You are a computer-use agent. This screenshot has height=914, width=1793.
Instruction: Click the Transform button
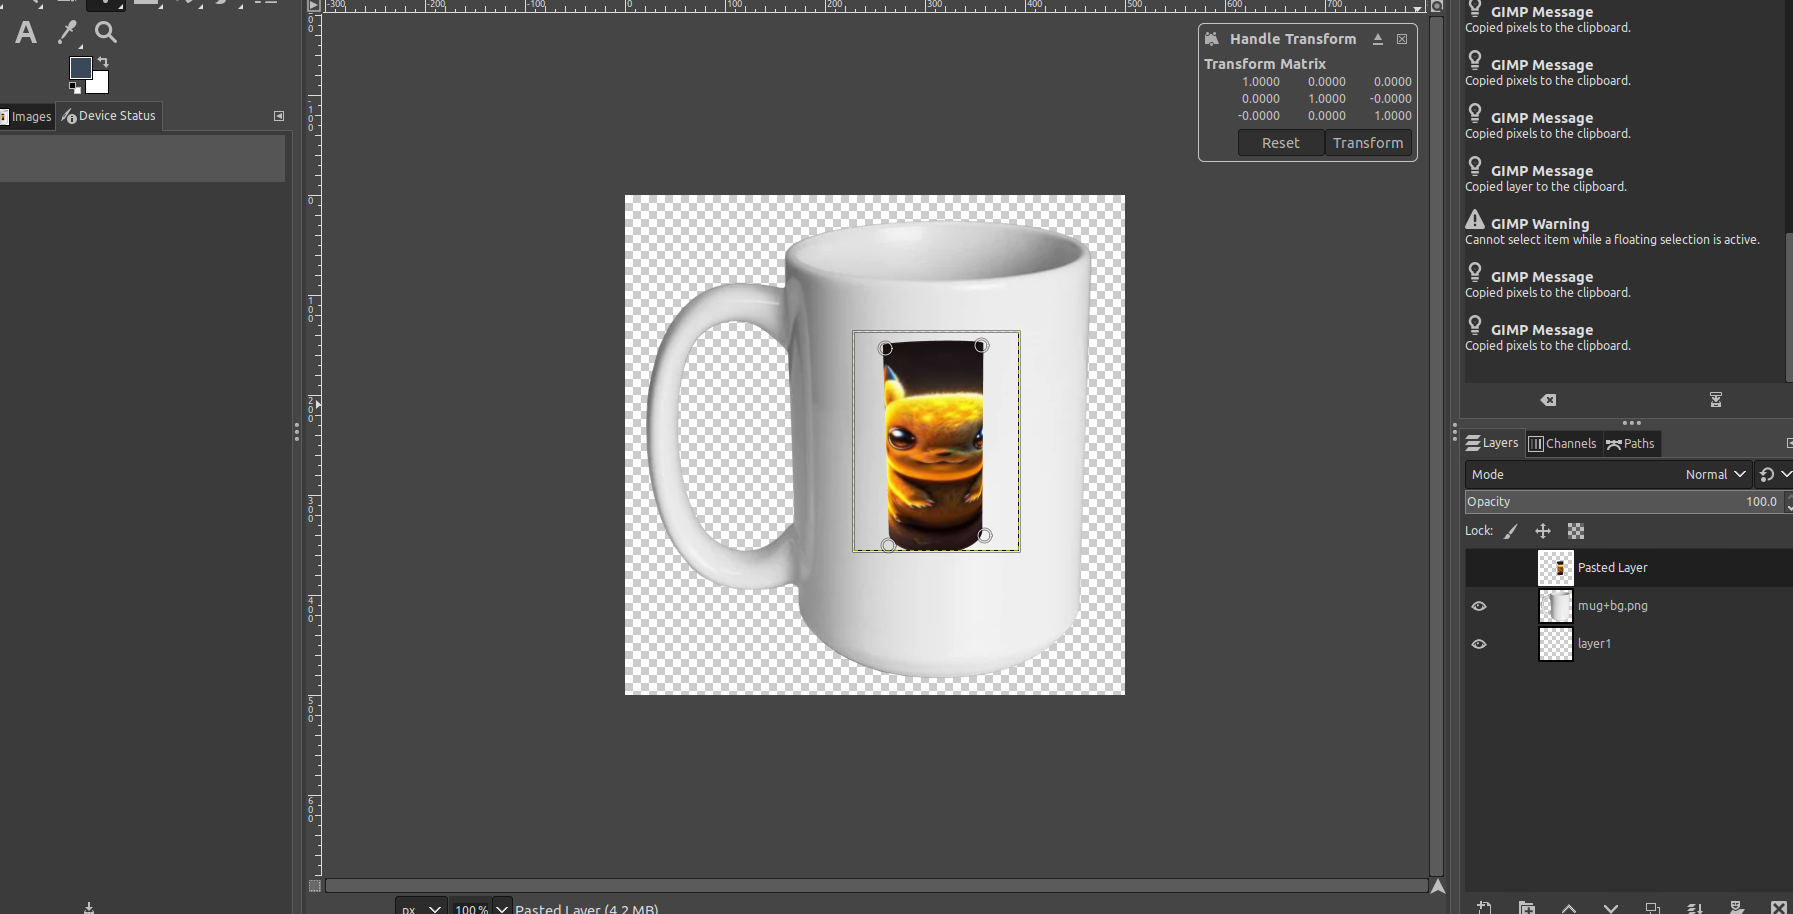pyautogui.click(x=1367, y=143)
